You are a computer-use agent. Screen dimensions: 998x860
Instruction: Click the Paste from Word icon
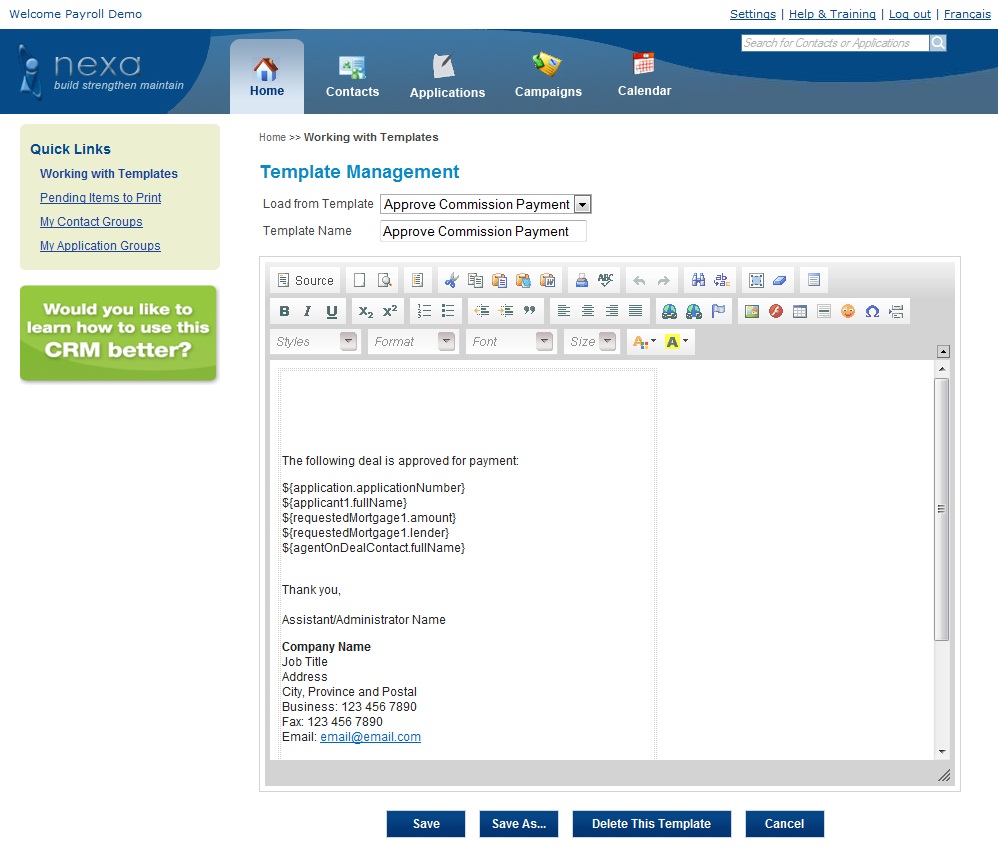(x=548, y=280)
